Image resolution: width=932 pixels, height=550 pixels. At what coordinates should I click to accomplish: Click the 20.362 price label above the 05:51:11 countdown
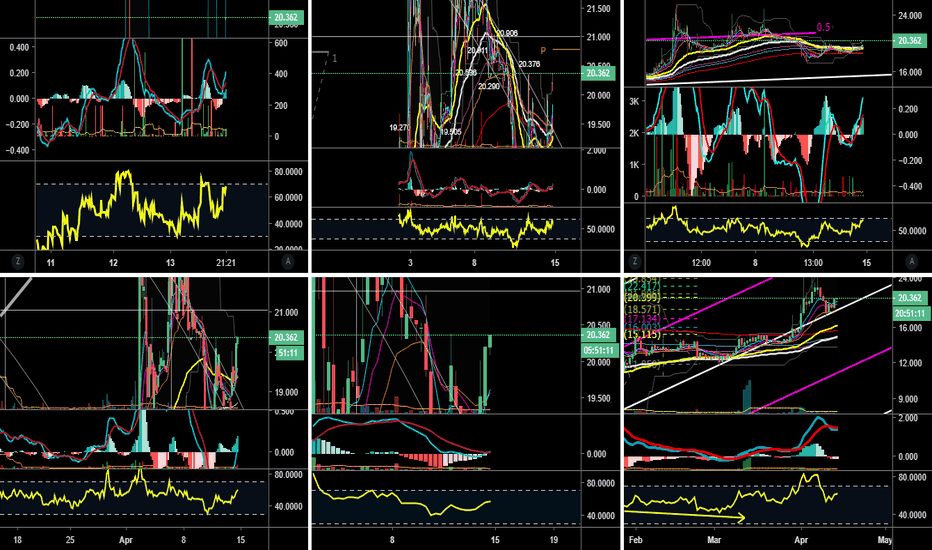(x=598, y=335)
